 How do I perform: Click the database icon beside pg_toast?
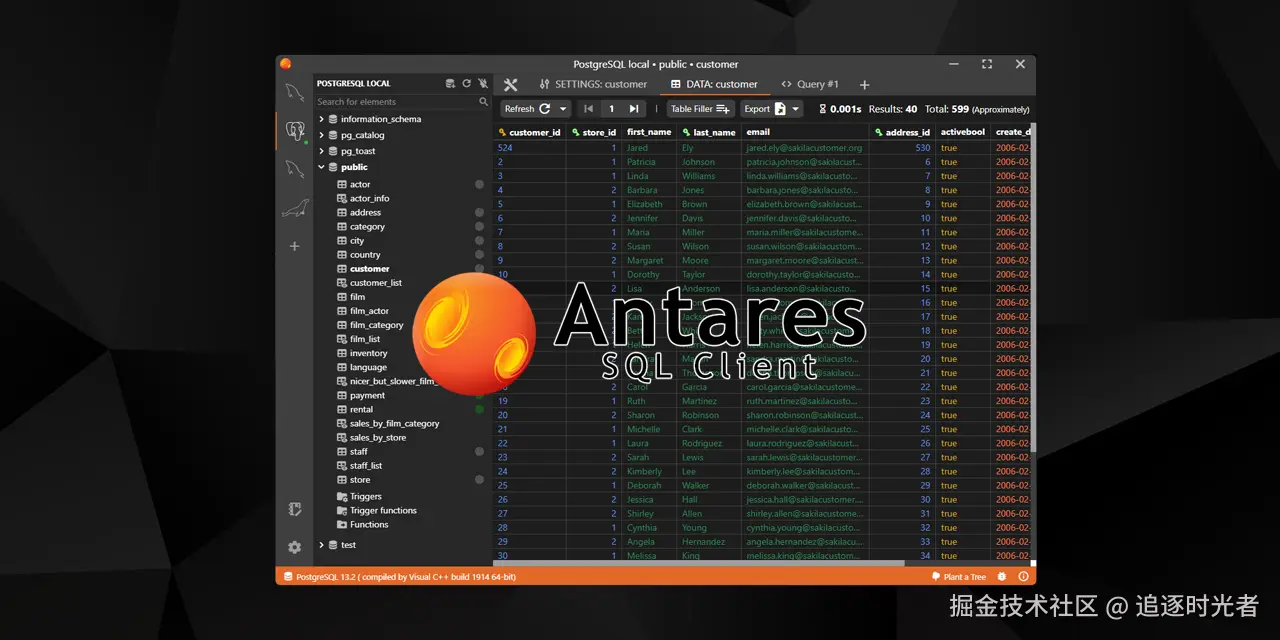pyautogui.click(x=333, y=151)
